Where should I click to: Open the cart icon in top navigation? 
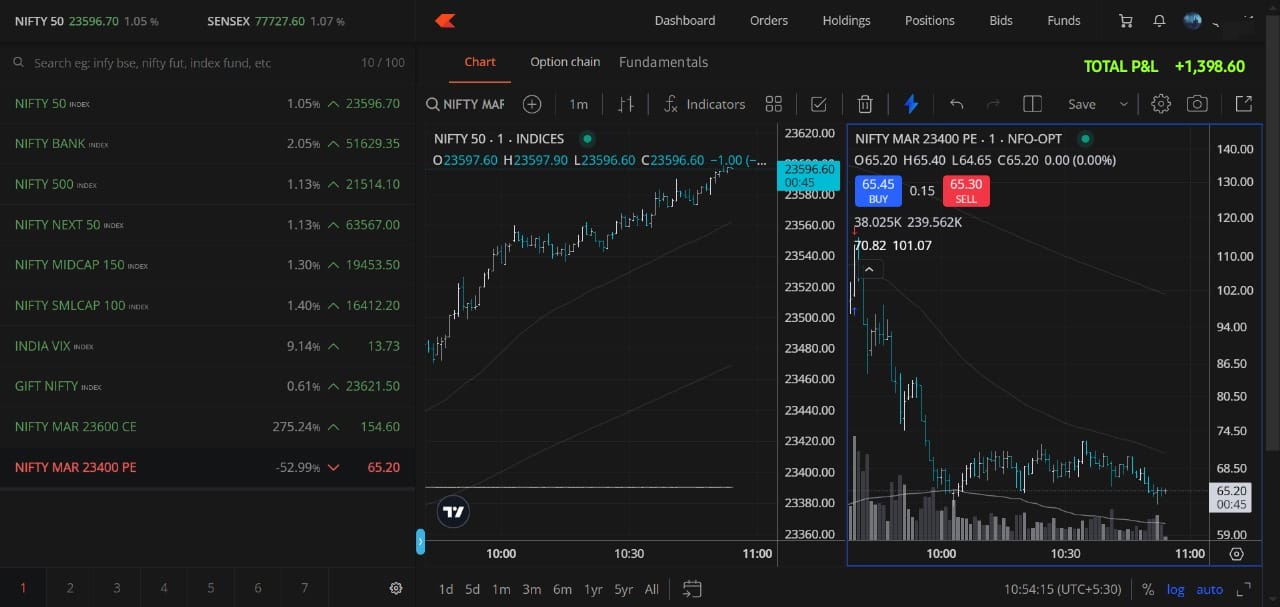[x=1126, y=21]
